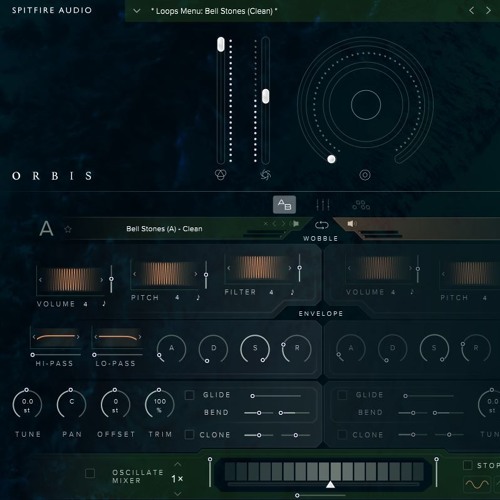Toggle the link loop icon above WOBBLE
Screen dimensions: 500x500
[321, 225]
